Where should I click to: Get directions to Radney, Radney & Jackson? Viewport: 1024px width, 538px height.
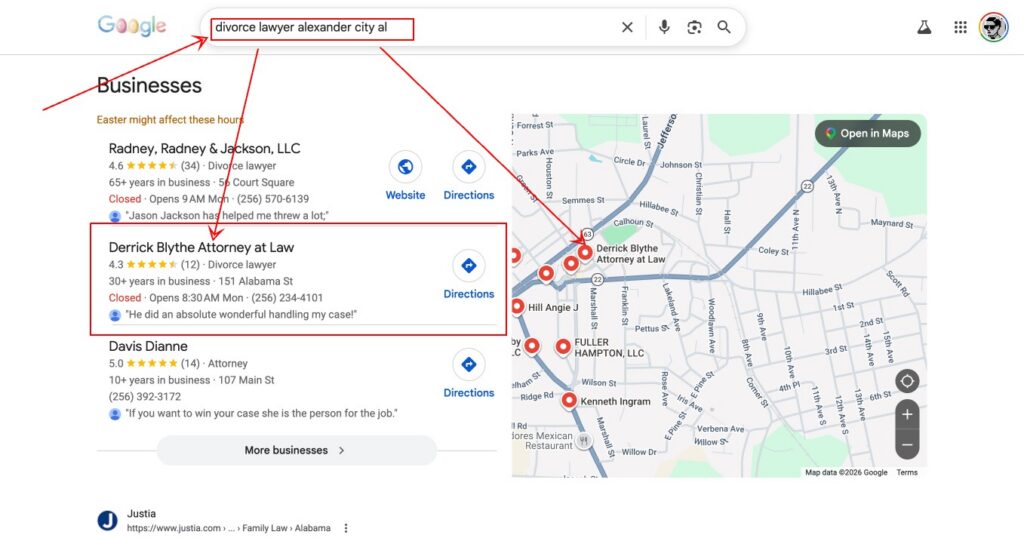click(x=468, y=167)
